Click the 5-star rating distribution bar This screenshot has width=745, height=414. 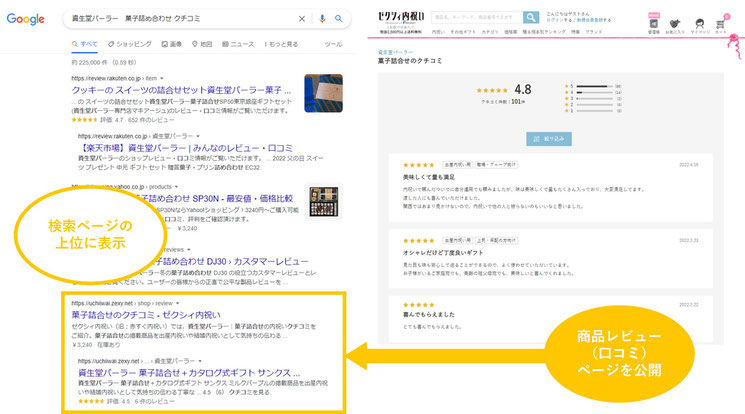(594, 87)
